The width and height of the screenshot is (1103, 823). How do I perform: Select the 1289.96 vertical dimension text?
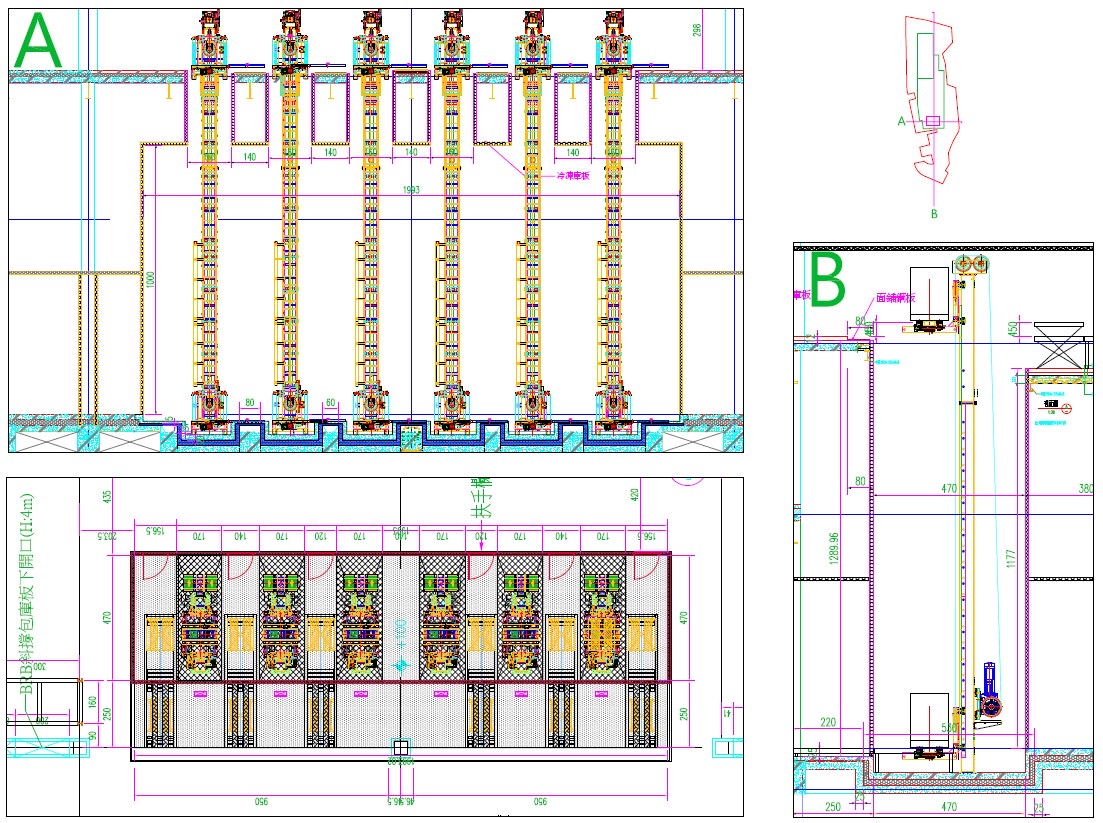[x=834, y=549]
